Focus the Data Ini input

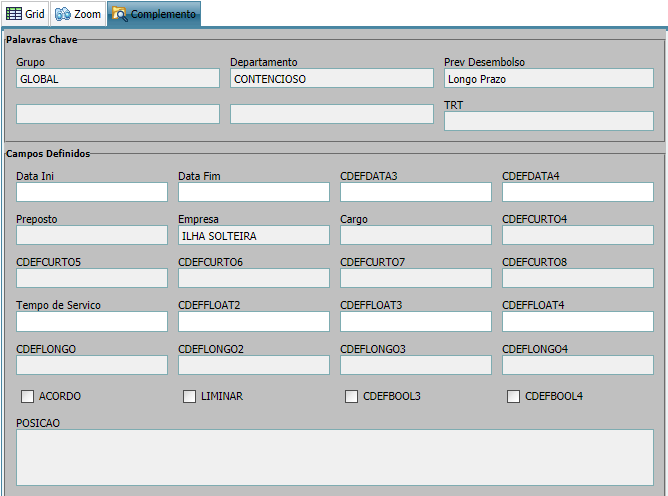(x=92, y=192)
